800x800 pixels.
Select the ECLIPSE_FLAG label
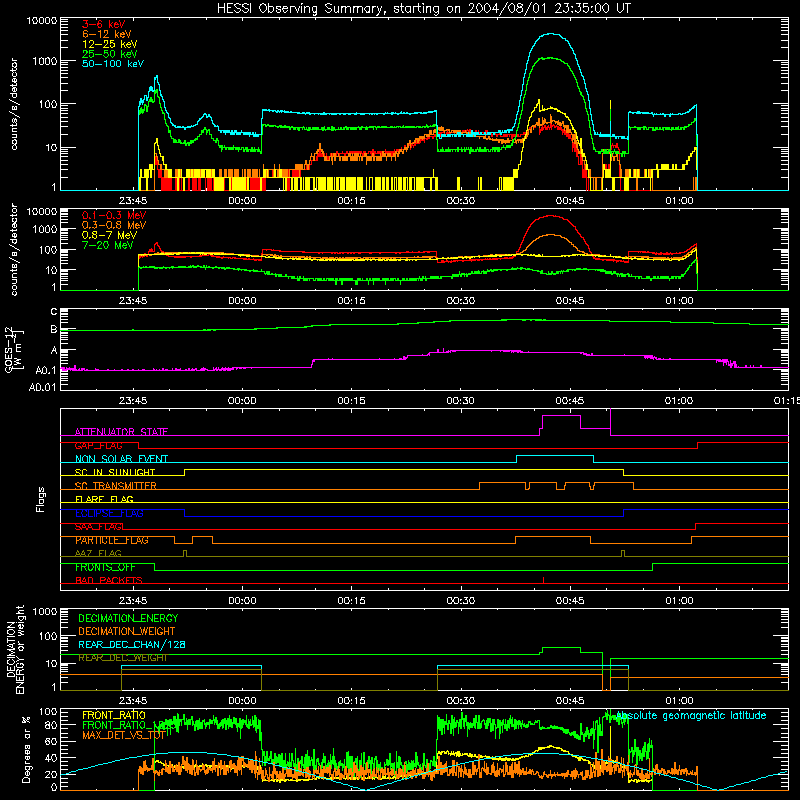[x=109, y=513]
